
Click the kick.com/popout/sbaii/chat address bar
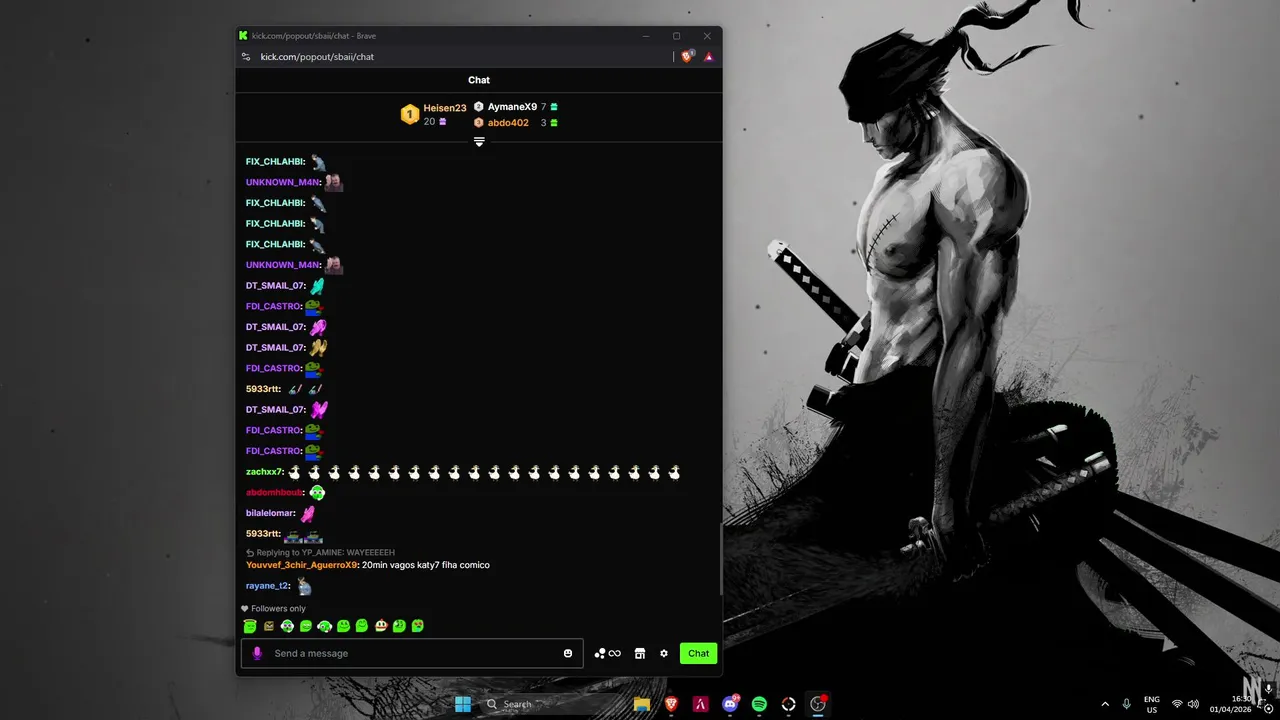click(317, 57)
